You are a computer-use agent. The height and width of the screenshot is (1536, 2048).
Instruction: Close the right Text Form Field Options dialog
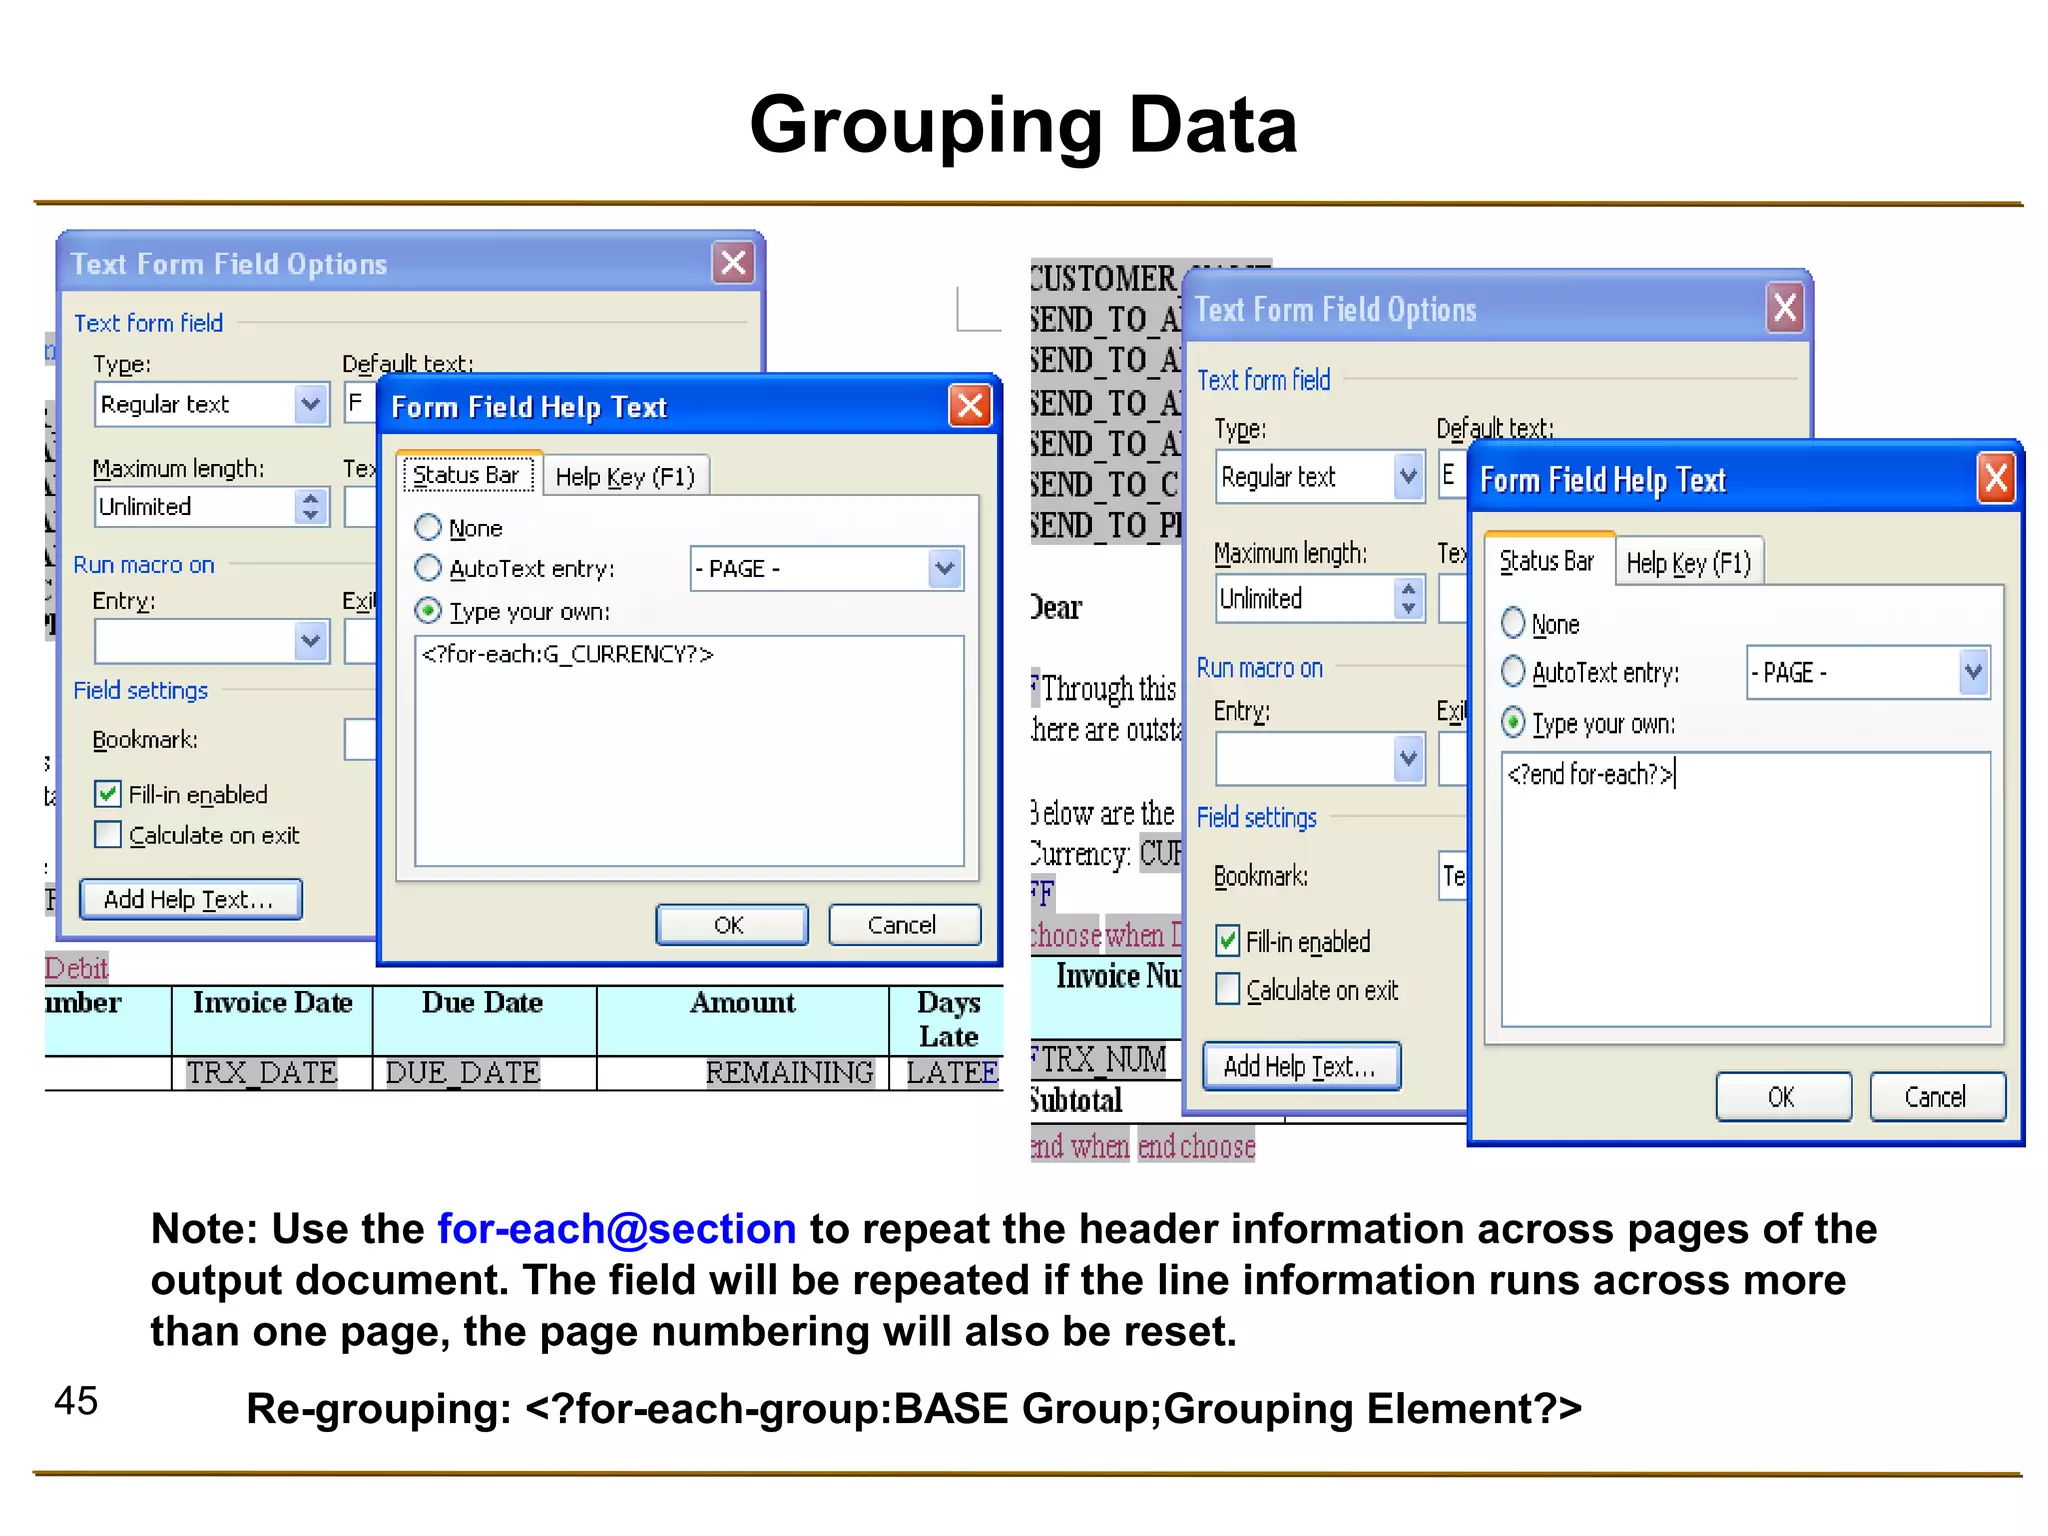click(1785, 308)
